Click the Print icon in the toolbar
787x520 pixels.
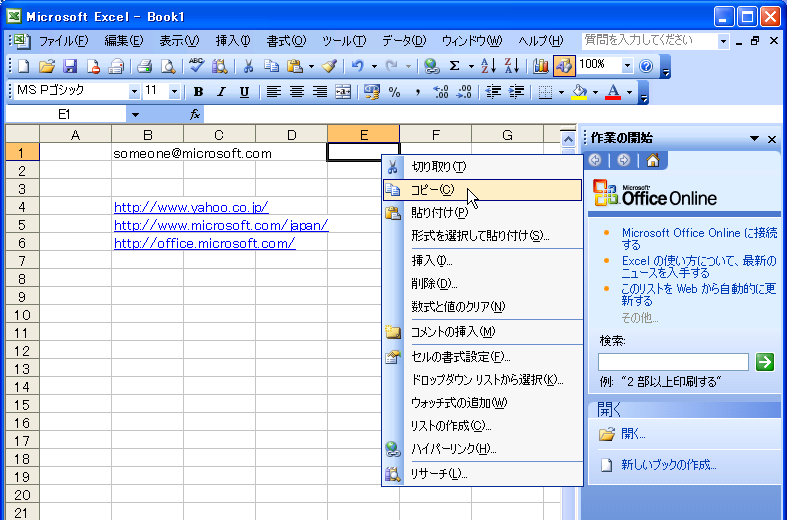coord(144,66)
